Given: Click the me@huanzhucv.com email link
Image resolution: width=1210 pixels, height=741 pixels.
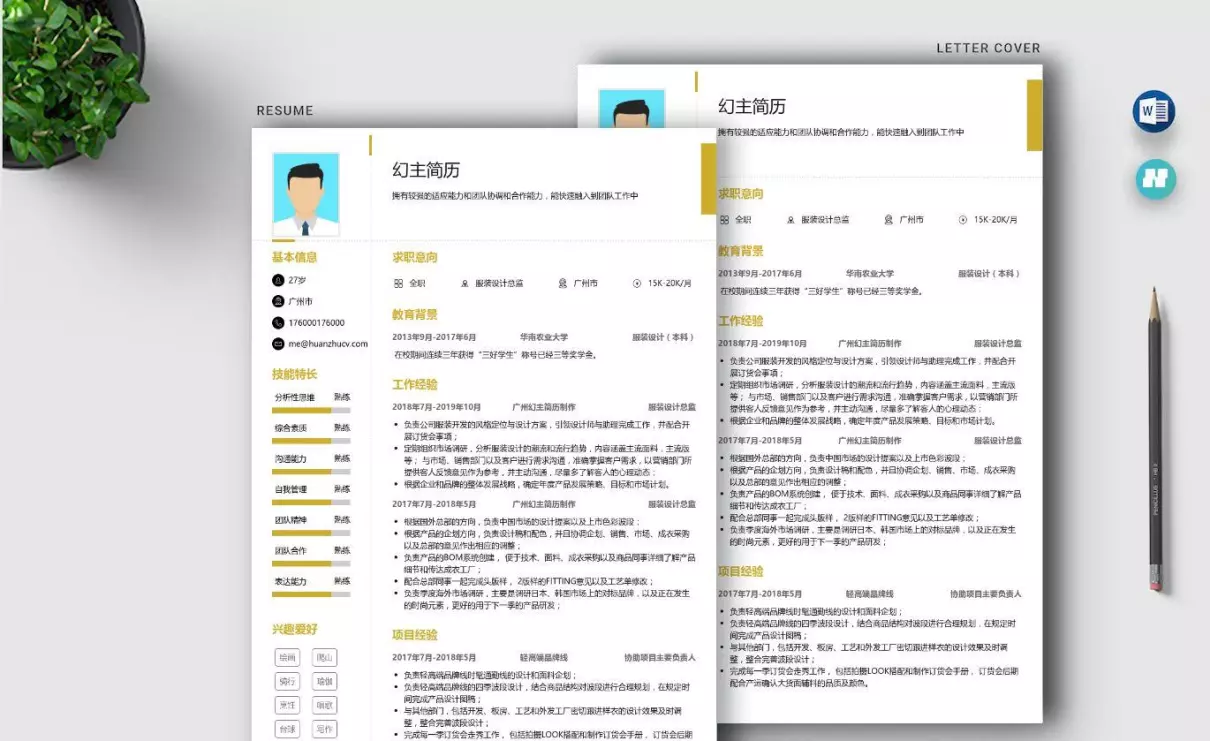Looking at the screenshot, I should tap(328, 343).
